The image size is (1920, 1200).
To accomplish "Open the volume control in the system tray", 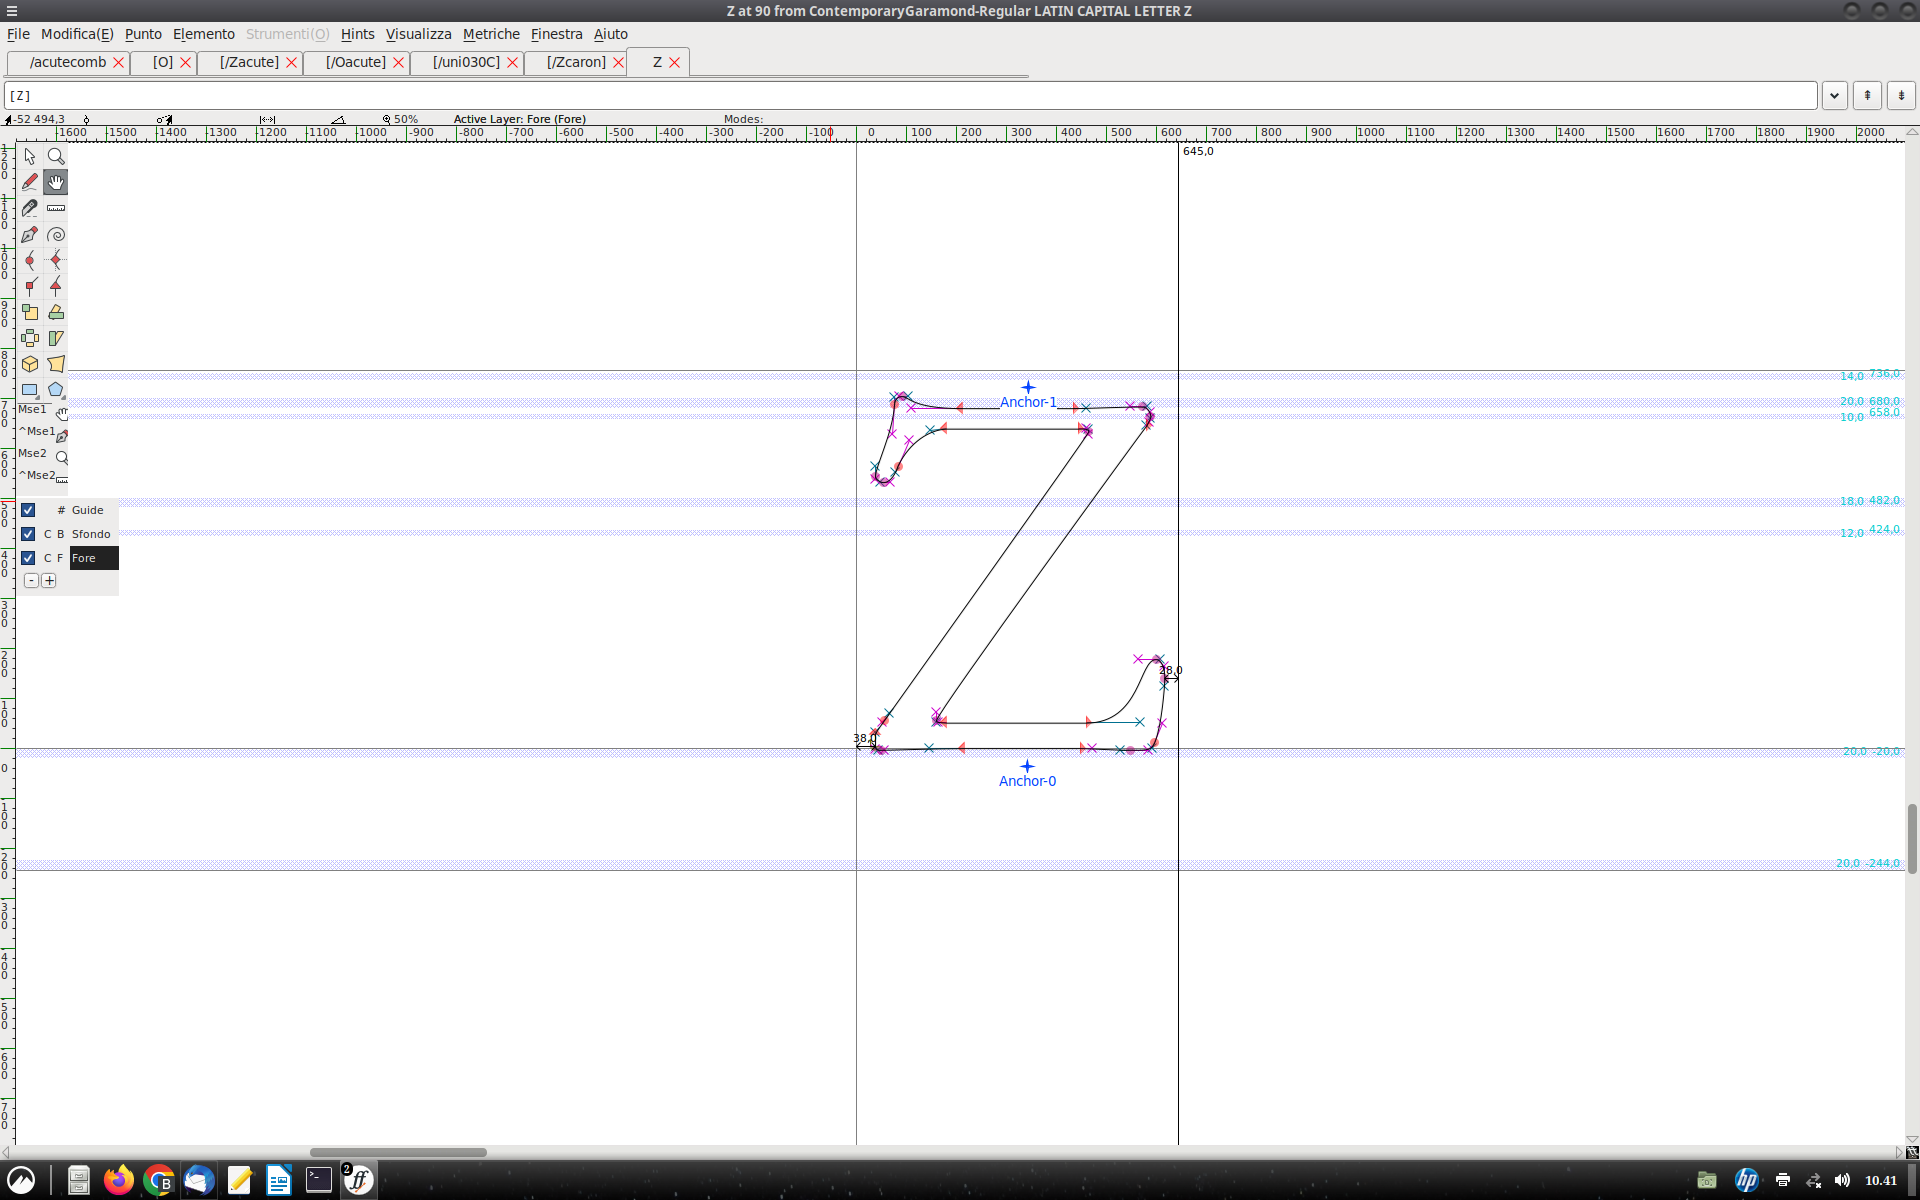I will click(1843, 1180).
